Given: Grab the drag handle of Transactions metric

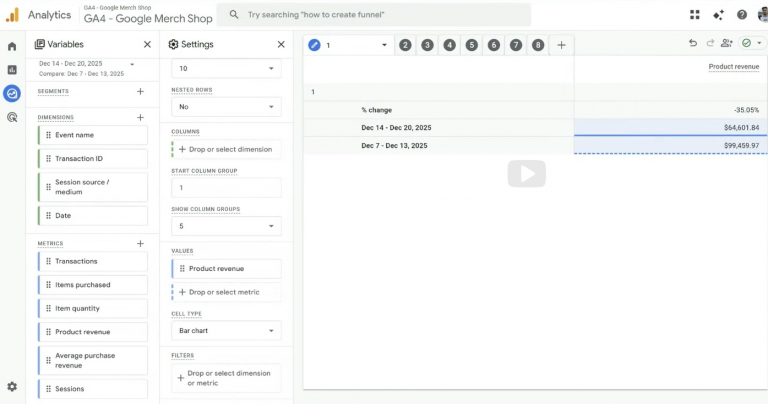Looking at the screenshot, I should [48, 261].
